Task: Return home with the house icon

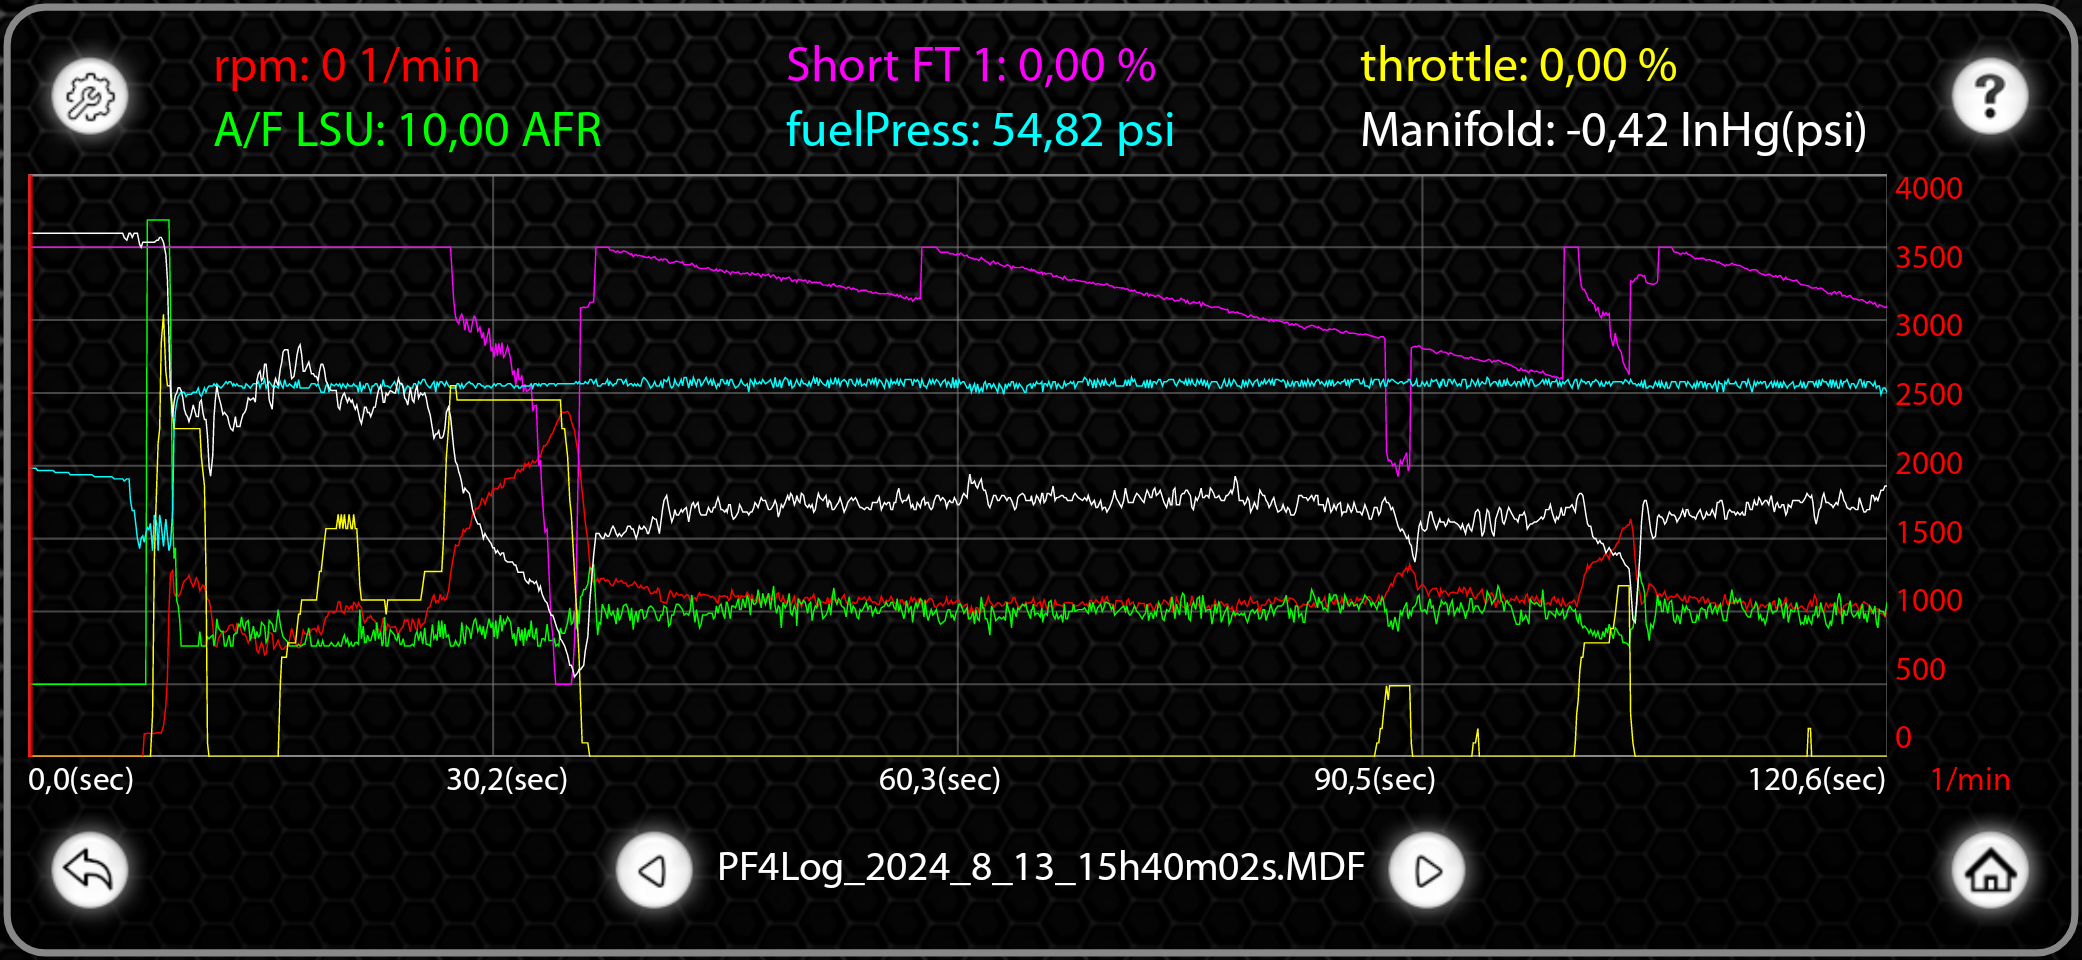Action: pyautogui.click(x=1990, y=870)
